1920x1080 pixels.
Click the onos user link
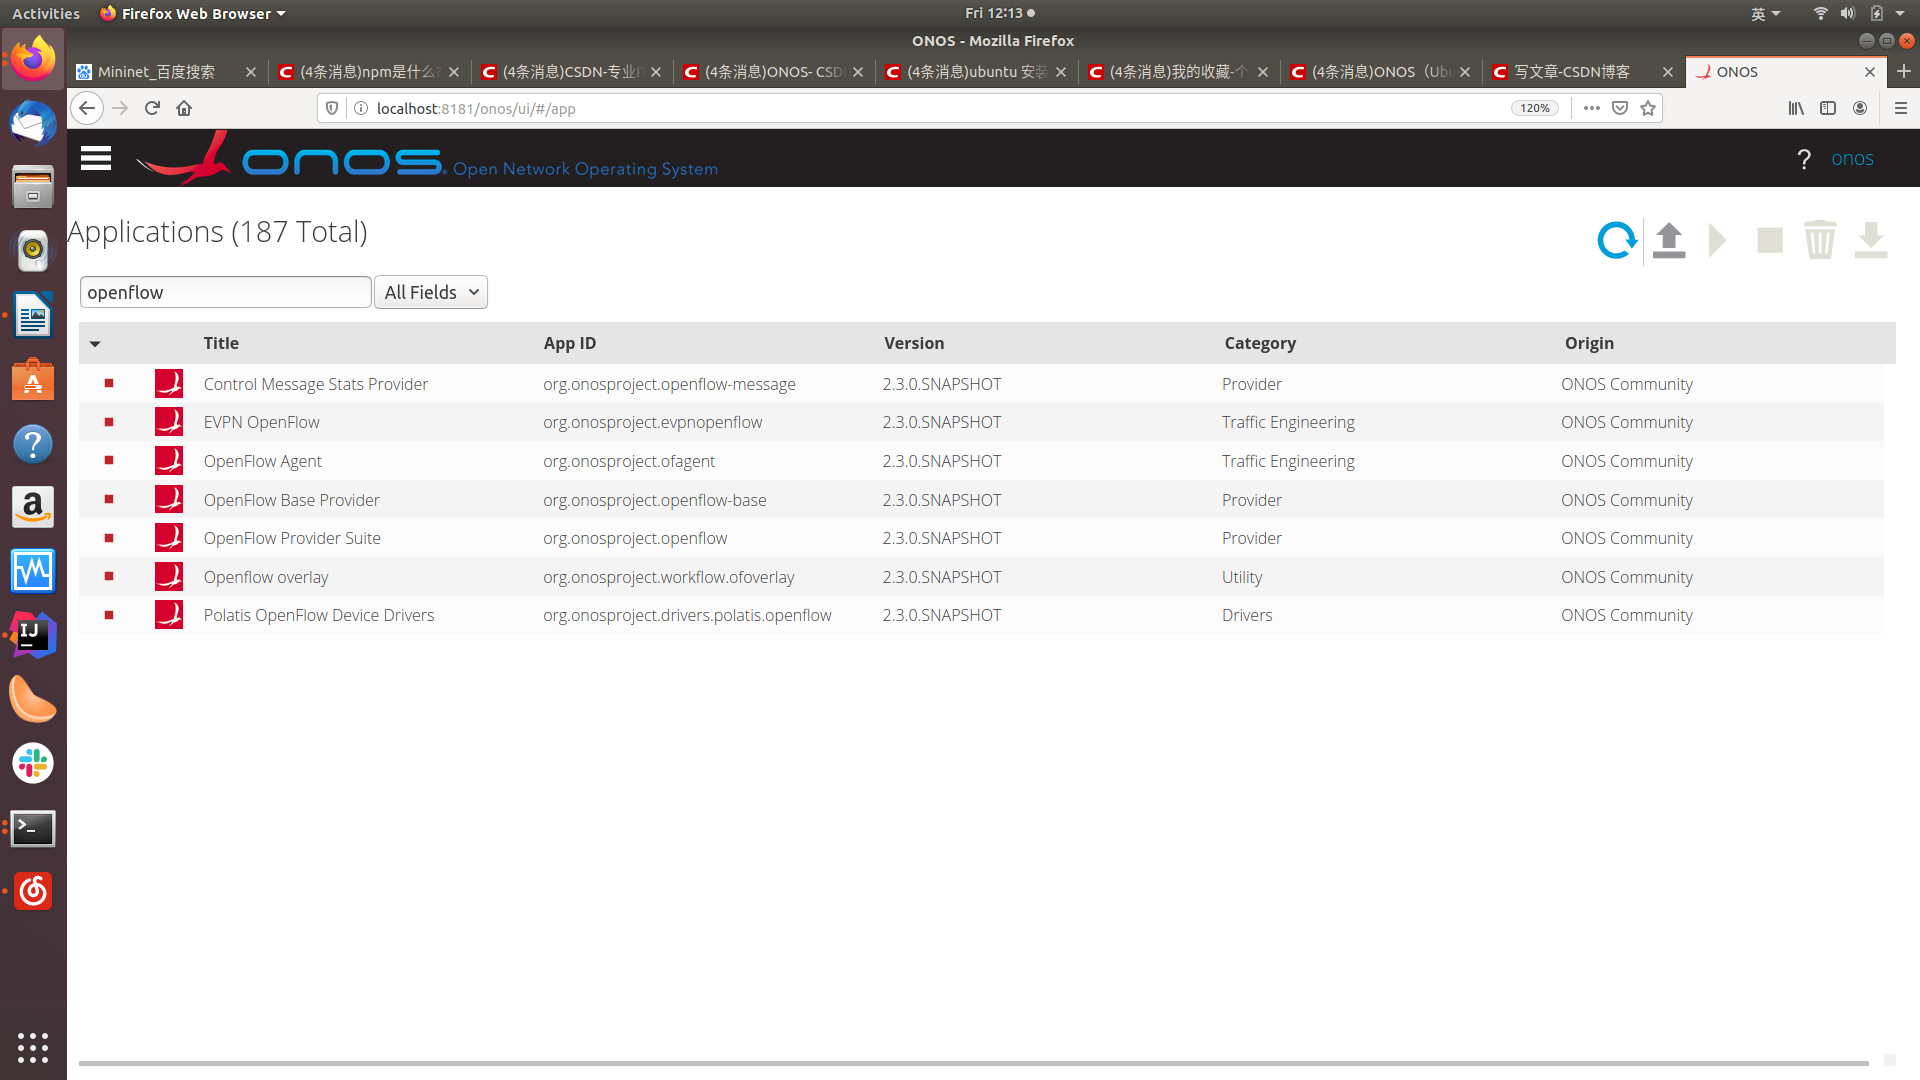pyautogui.click(x=1852, y=159)
